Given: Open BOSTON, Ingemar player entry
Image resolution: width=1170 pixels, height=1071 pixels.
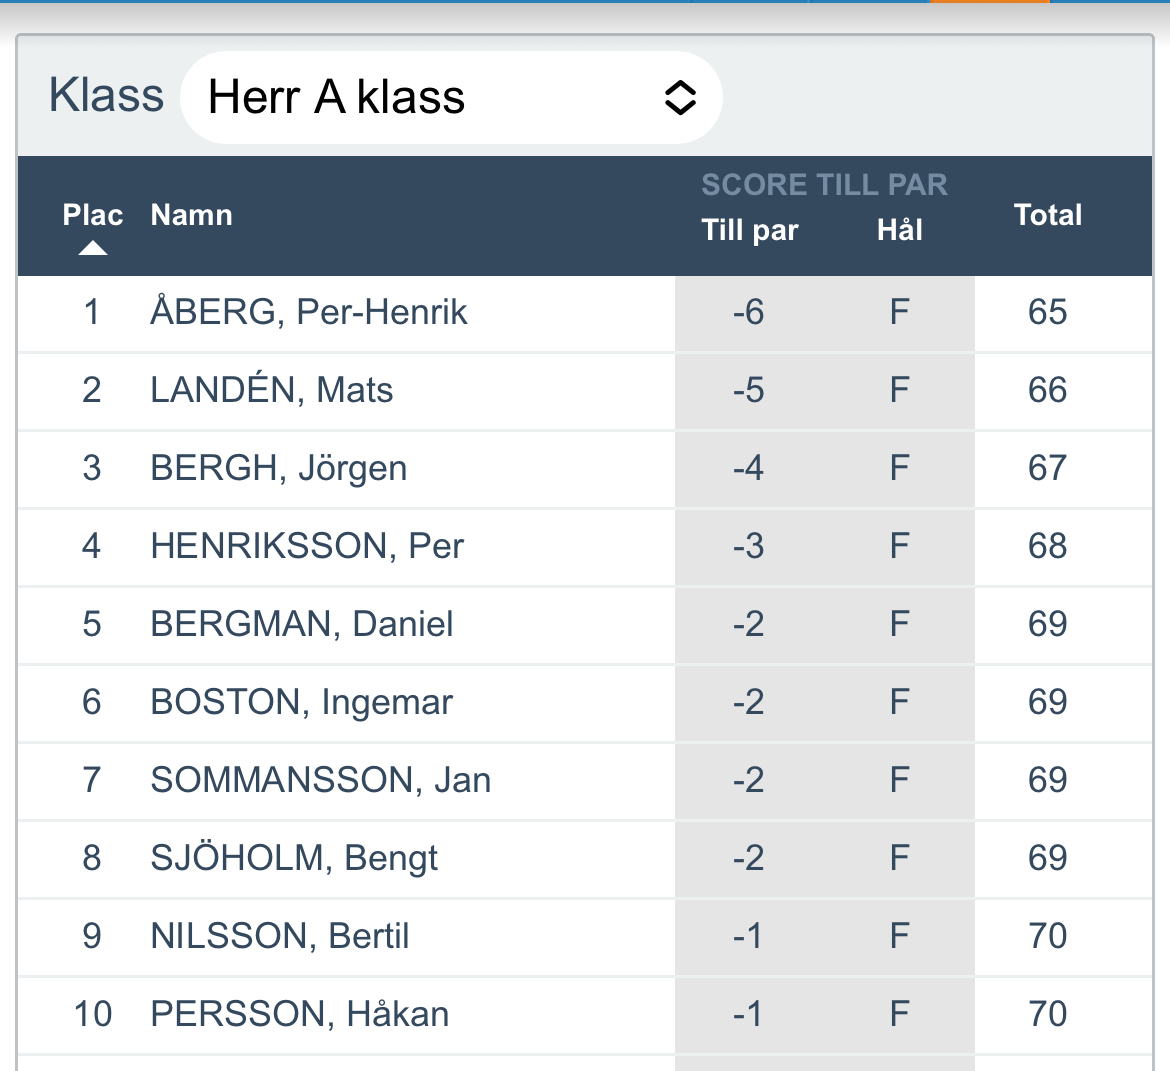Looking at the screenshot, I should click(301, 702).
